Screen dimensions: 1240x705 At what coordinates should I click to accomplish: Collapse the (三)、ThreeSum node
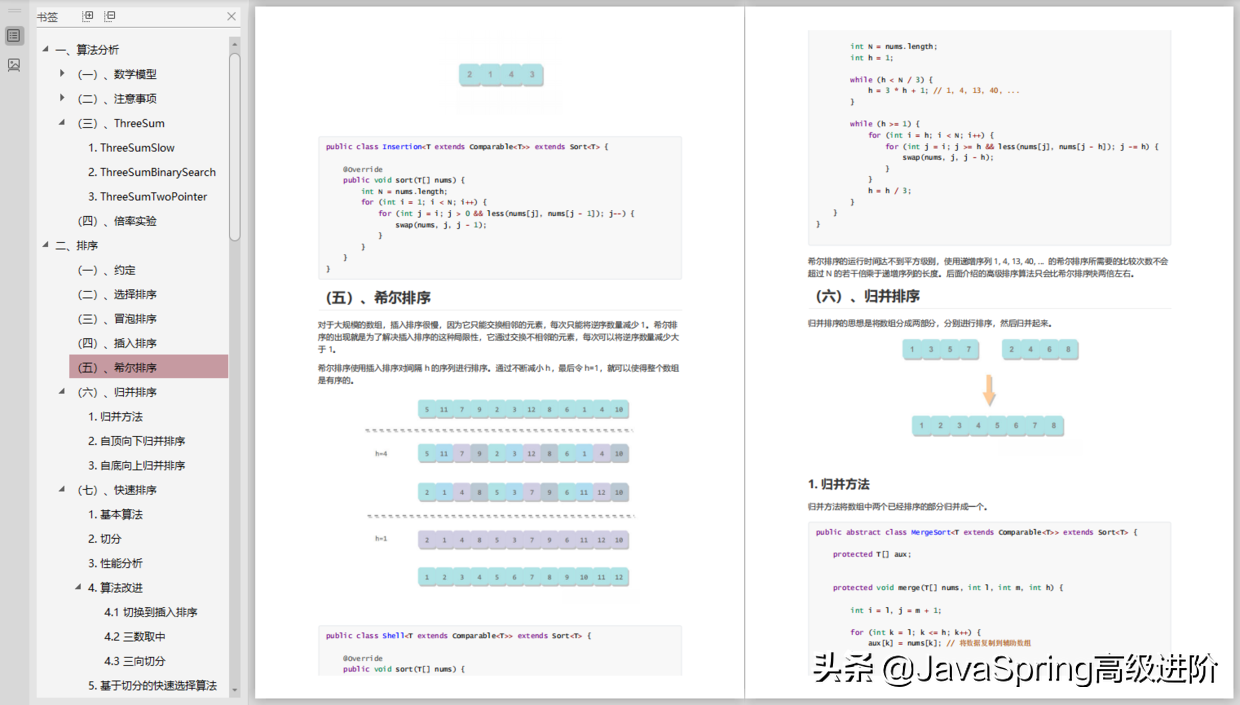(x=62, y=123)
